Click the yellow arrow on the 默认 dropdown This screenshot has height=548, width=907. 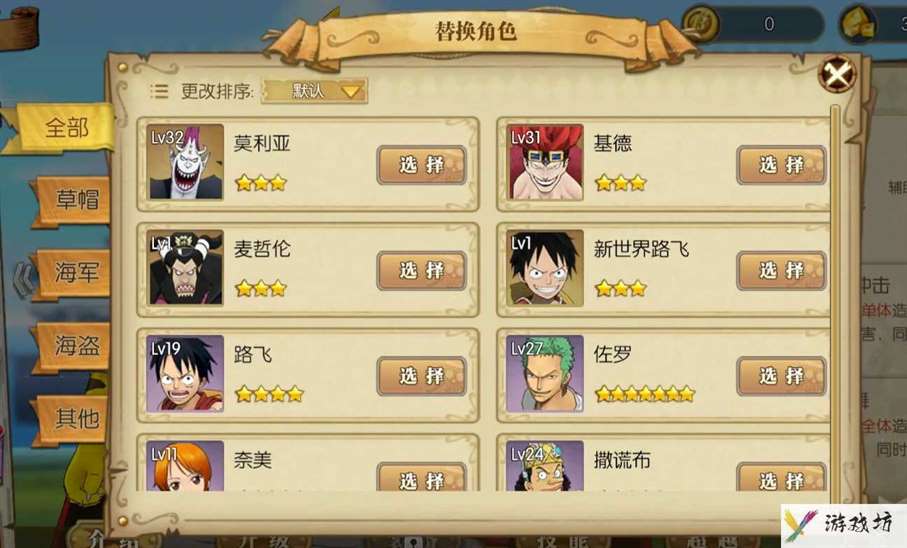tap(351, 91)
